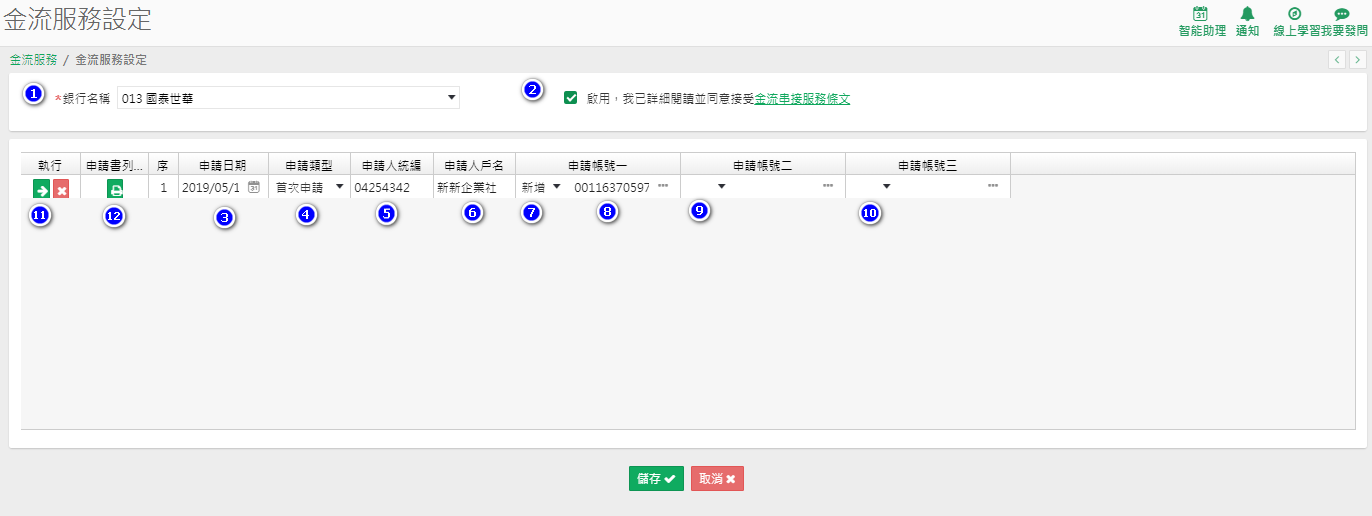Click account number 00116370597 field

coord(611,188)
